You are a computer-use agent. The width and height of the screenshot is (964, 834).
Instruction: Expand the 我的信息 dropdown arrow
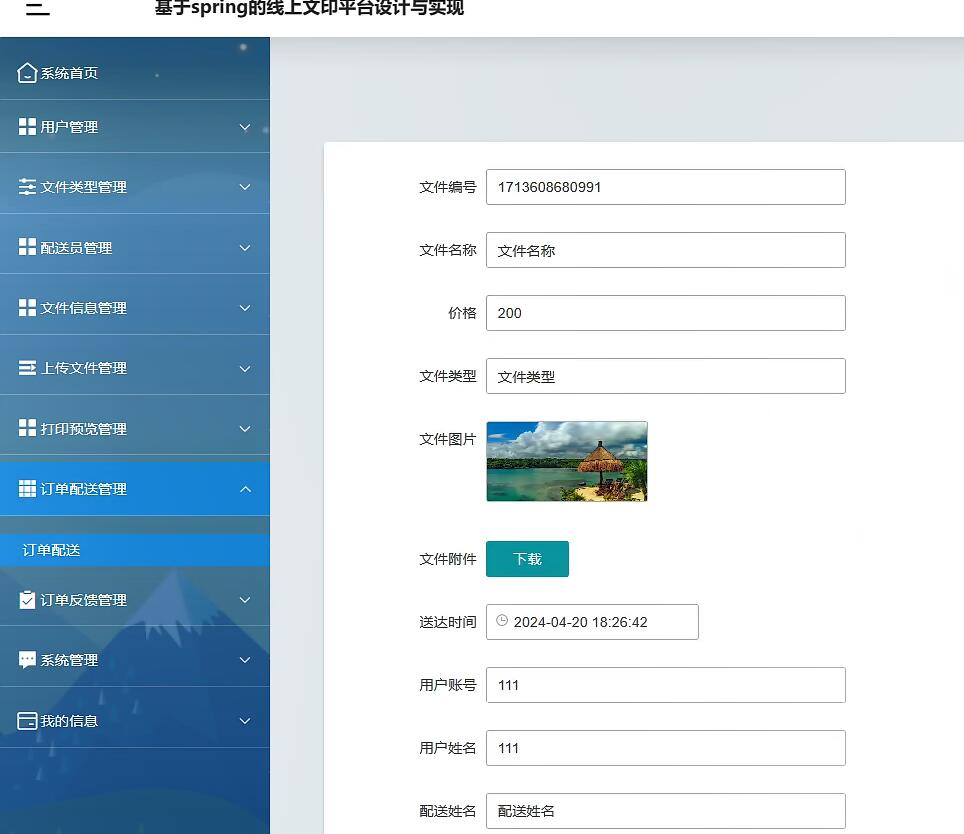tap(245, 720)
